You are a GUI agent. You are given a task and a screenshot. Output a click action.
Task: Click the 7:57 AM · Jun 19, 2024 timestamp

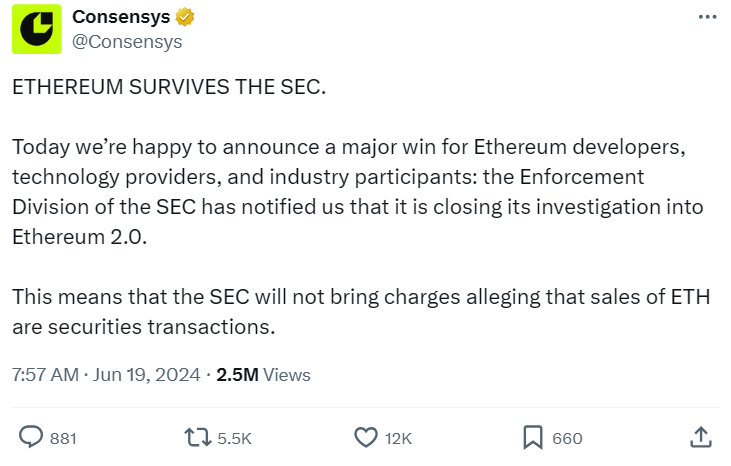(105, 375)
